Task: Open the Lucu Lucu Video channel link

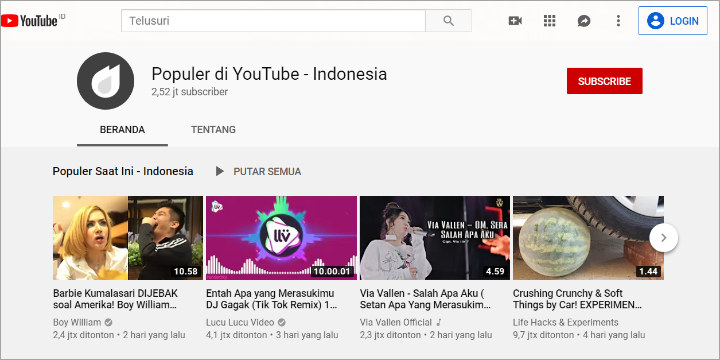Action: click(240, 322)
